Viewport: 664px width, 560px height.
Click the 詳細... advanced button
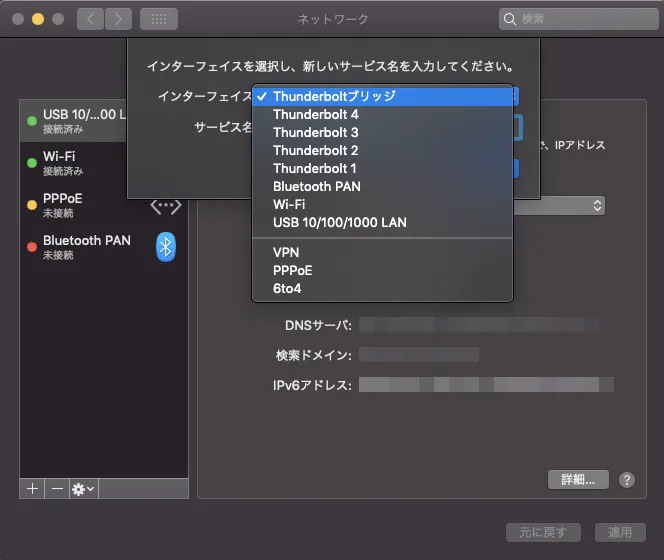coord(578,480)
